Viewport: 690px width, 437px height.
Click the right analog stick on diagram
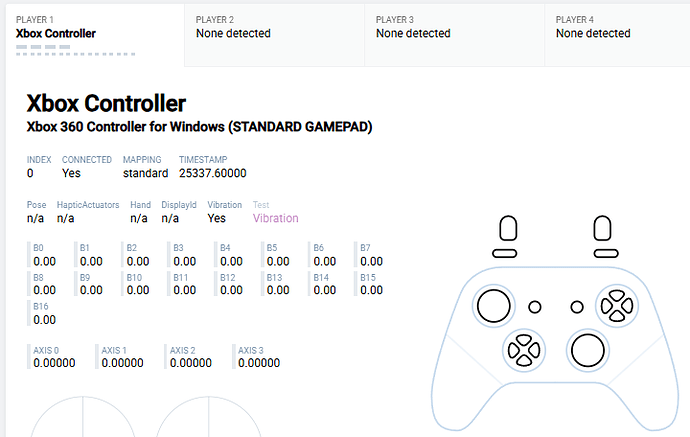click(587, 350)
